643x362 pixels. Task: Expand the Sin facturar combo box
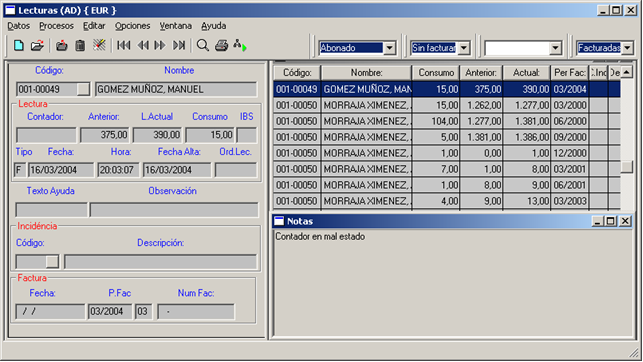464,48
